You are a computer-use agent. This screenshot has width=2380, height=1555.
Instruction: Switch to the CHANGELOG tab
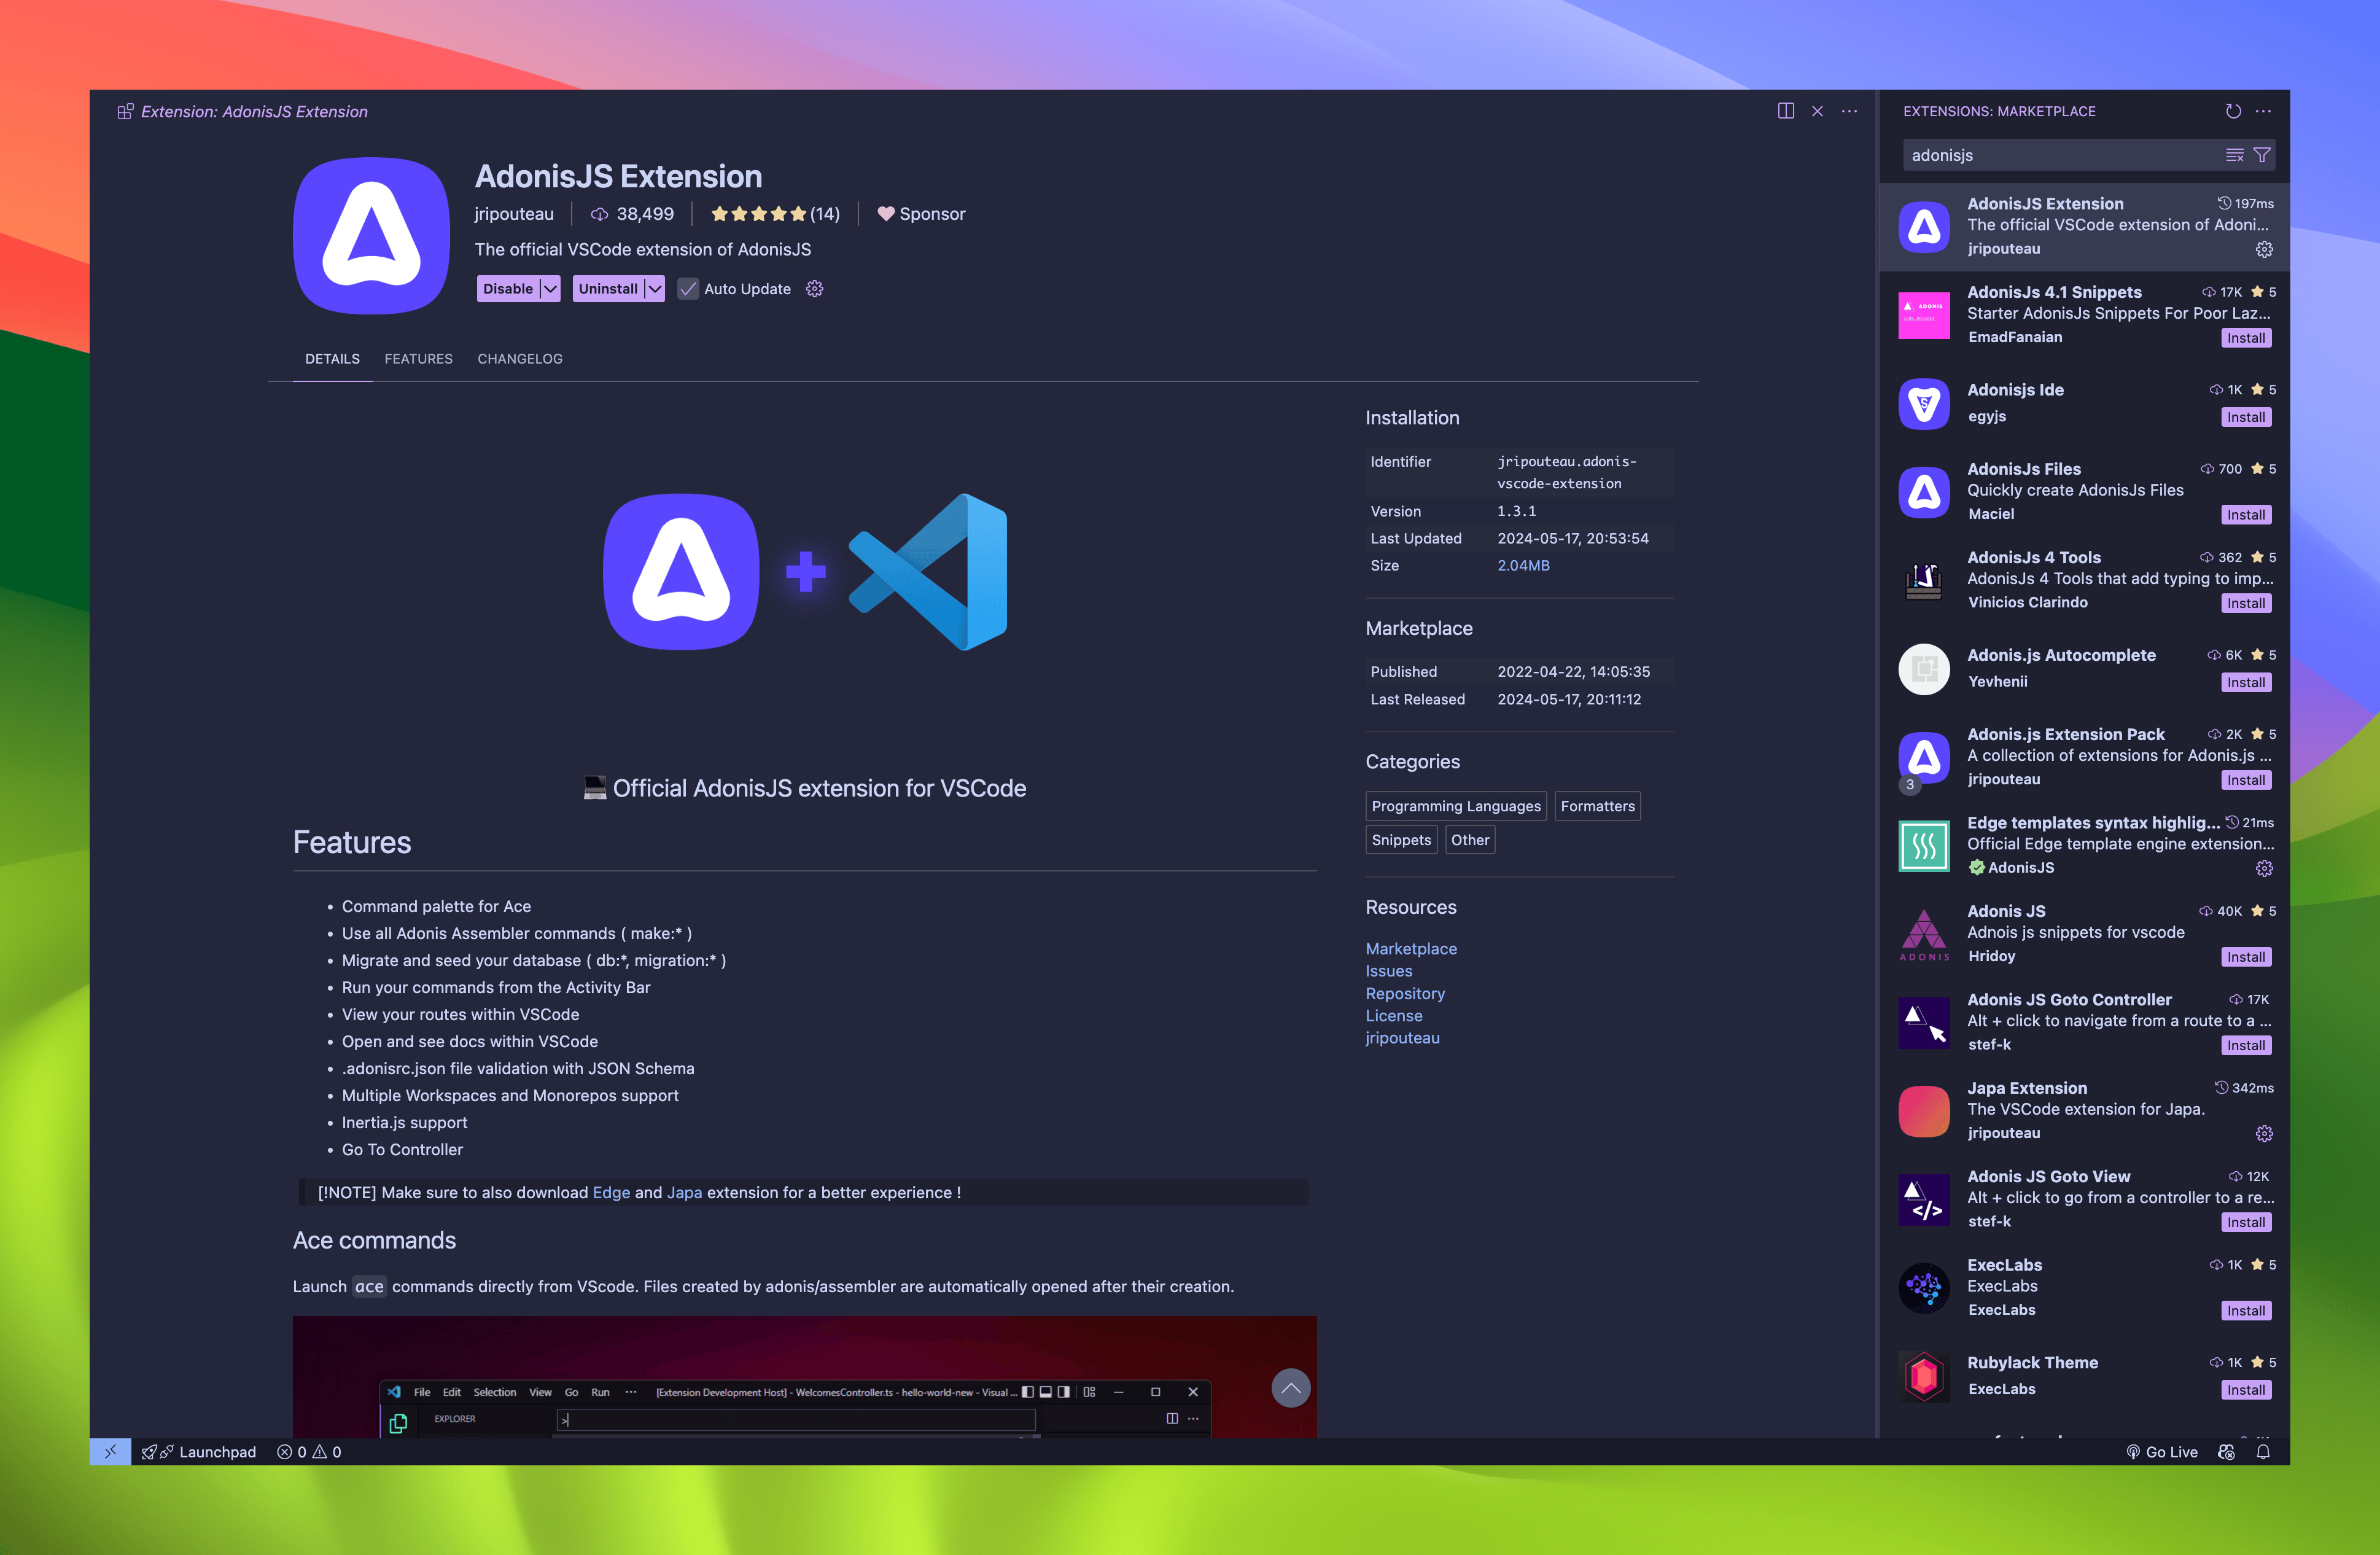pos(520,359)
